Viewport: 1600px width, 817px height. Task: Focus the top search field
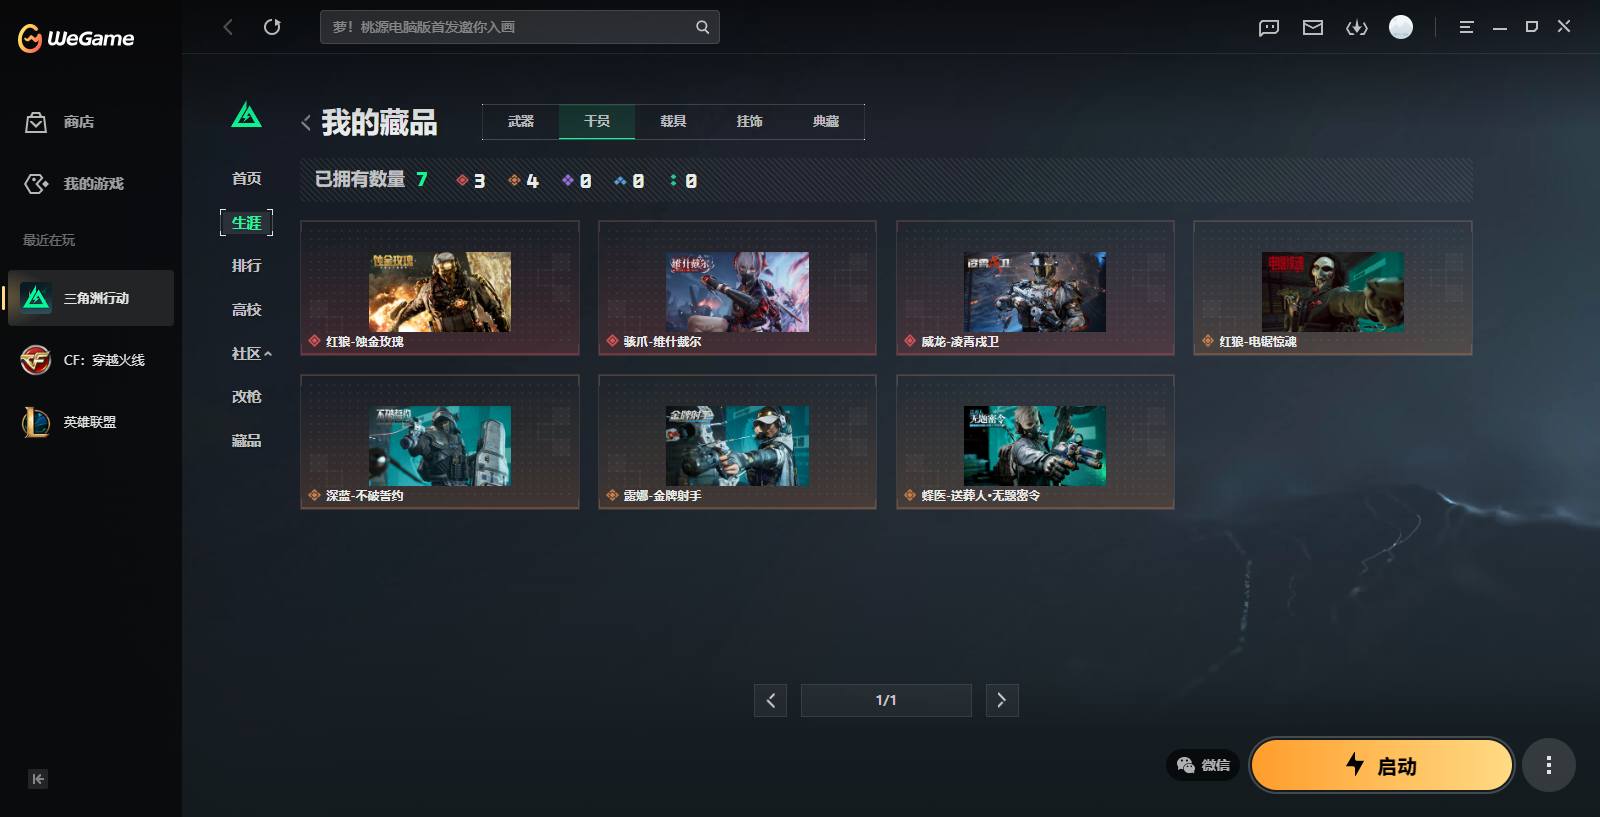[520, 27]
